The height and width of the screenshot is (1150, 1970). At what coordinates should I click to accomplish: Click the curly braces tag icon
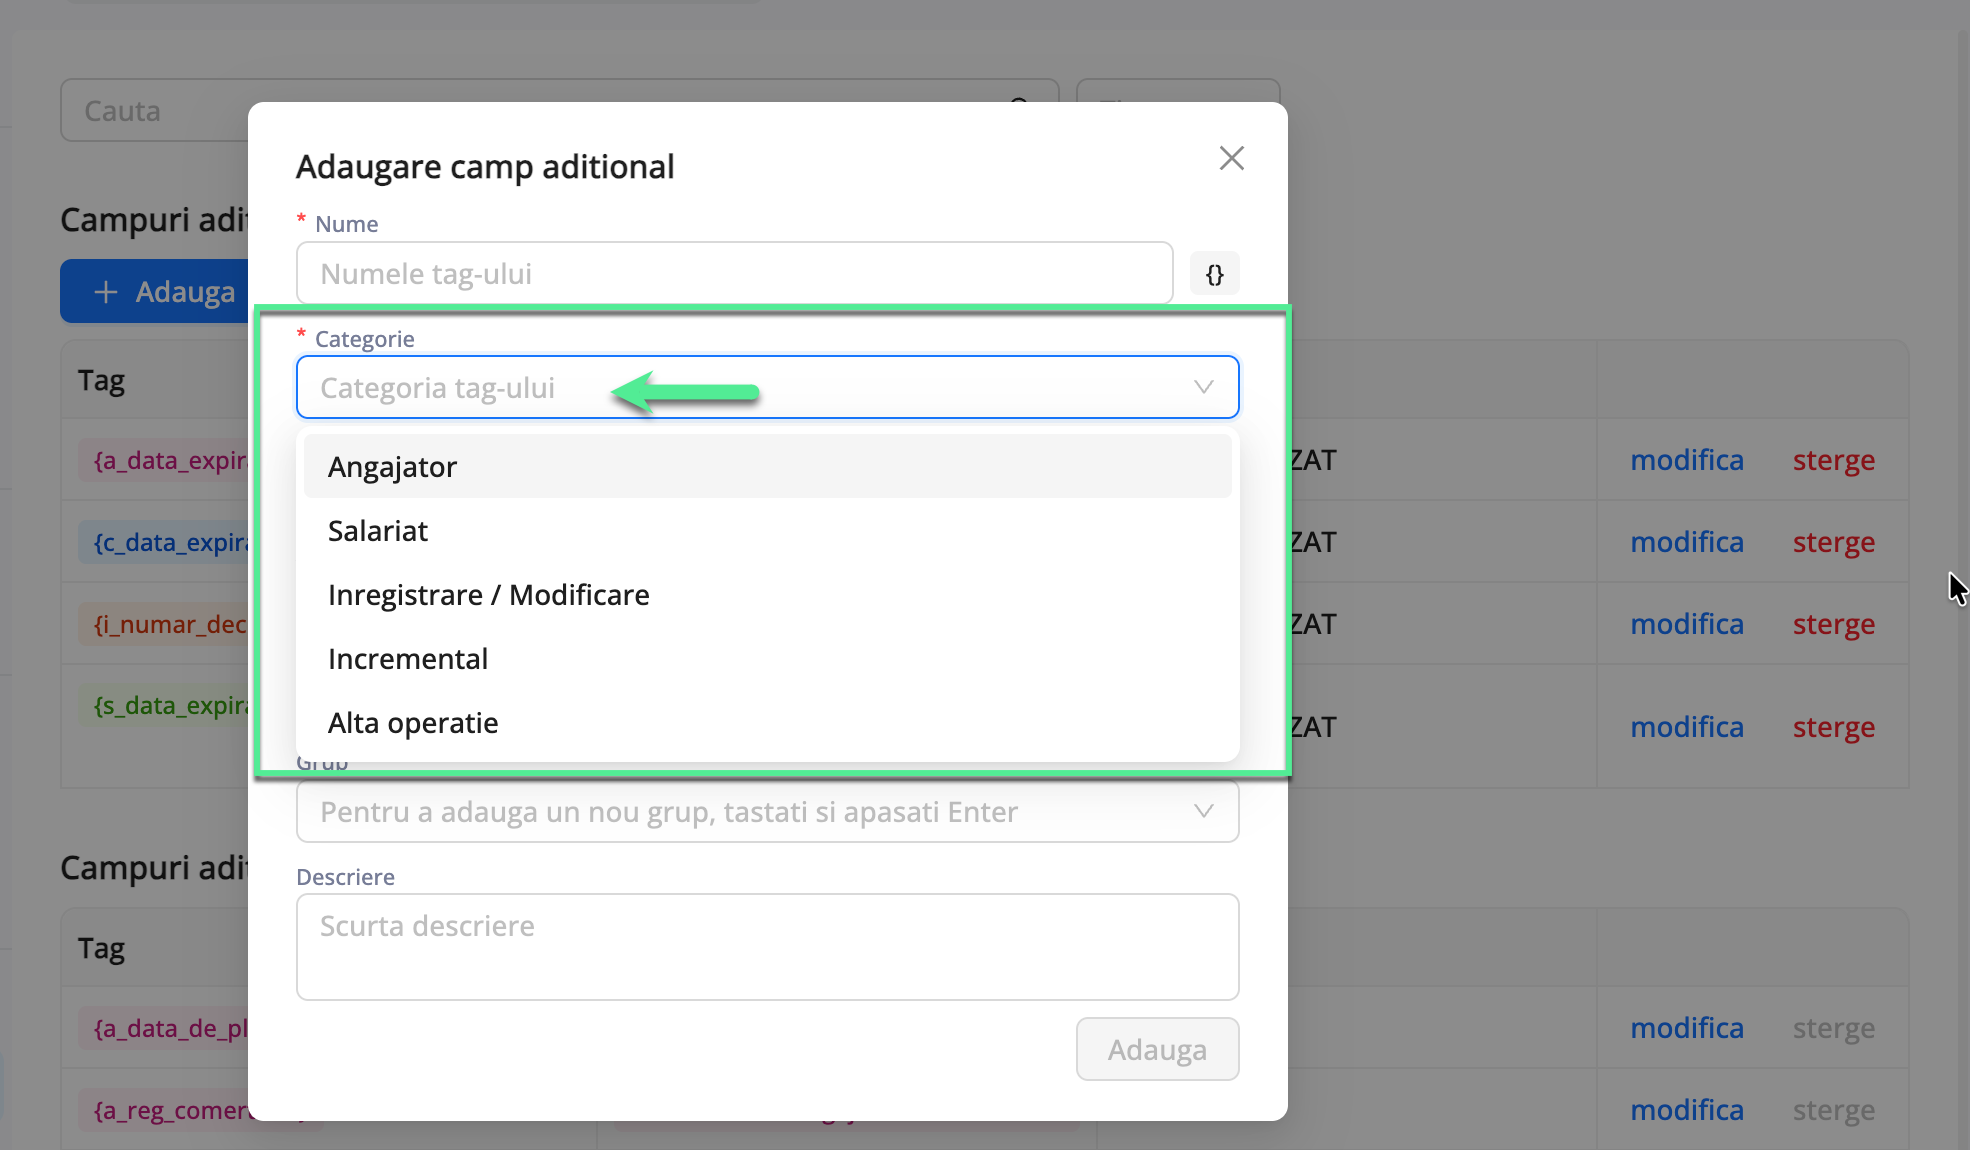pyautogui.click(x=1214, y=274)
